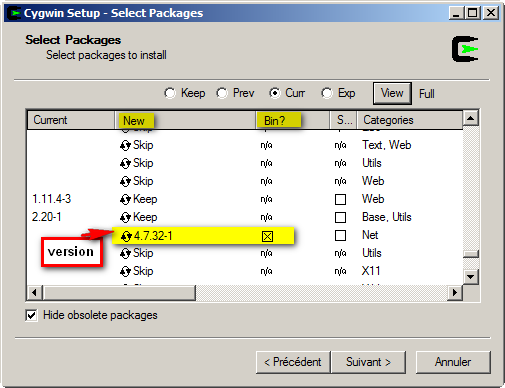
Task: Maximize the Cygwin Setup window
Action: pyautogui.click(x=473, y=13)
